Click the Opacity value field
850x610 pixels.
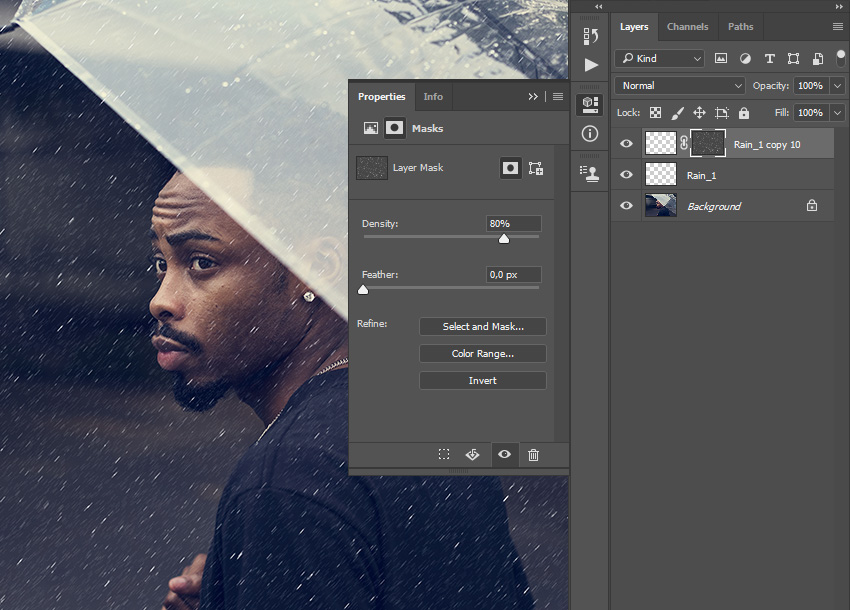click(811, 86)
